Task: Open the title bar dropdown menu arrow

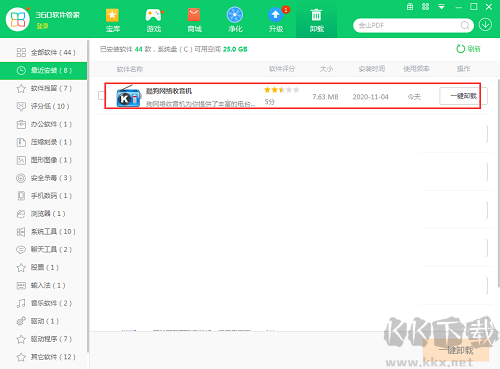Action: click(441, 7)
